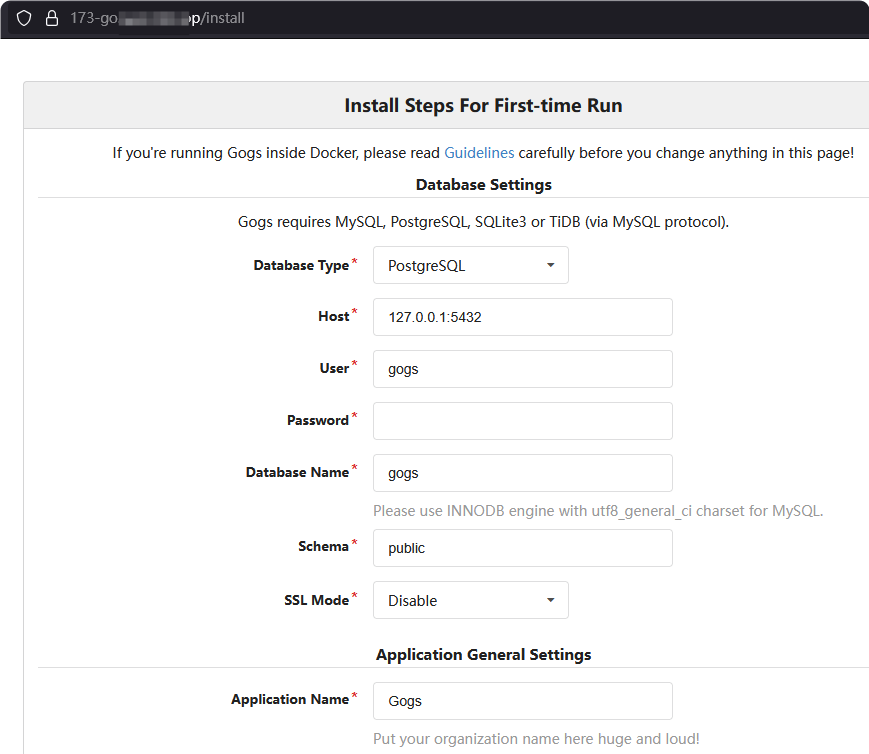The height and width of the screenshot is (754, 869).
Task: Click the SSL Mode field label
Action: (316, 600)
